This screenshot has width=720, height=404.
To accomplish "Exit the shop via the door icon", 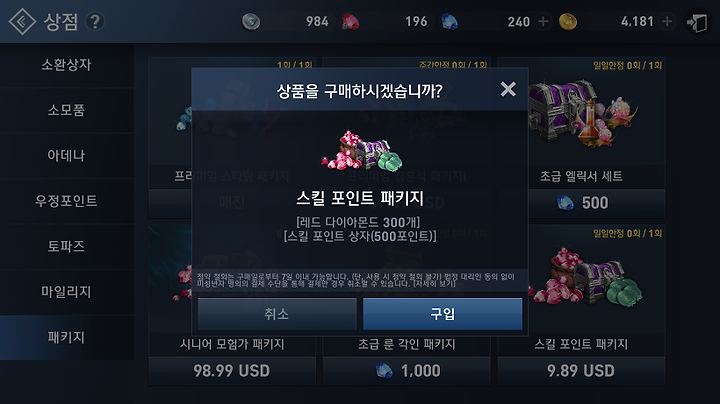I will [x=697, y=22].
